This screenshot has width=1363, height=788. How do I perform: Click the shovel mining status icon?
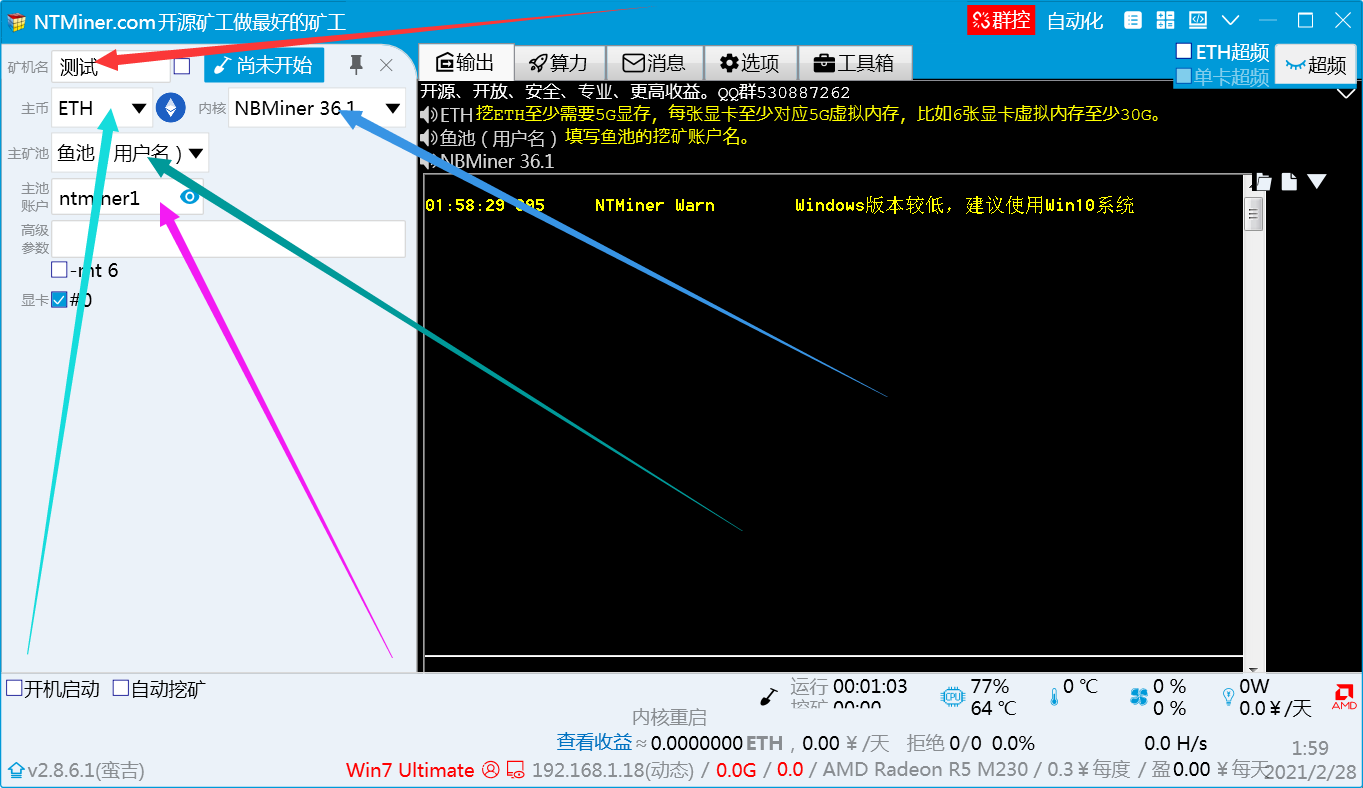pos(769,697)
